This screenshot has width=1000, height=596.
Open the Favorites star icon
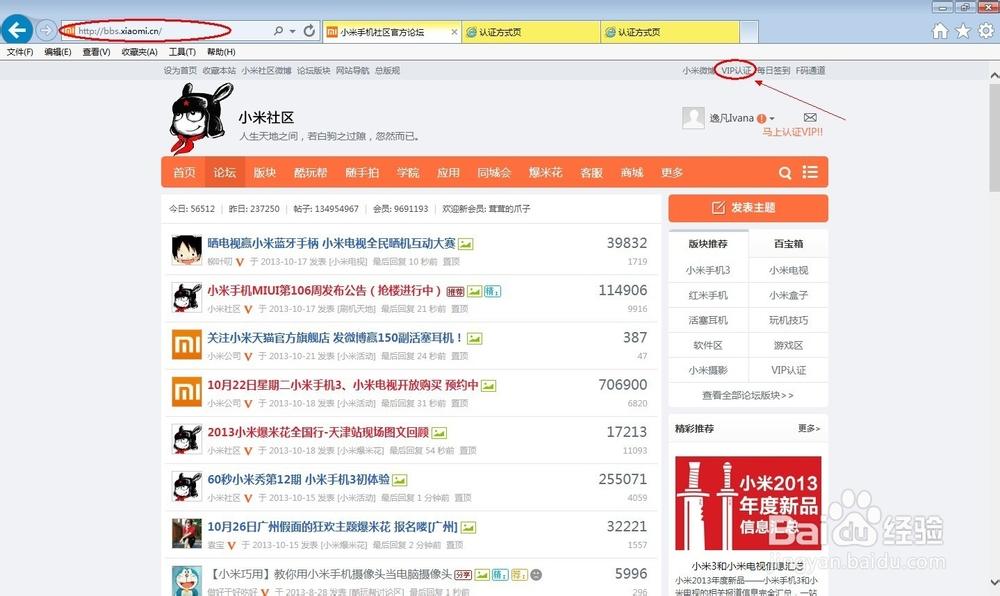click(963, 31)
